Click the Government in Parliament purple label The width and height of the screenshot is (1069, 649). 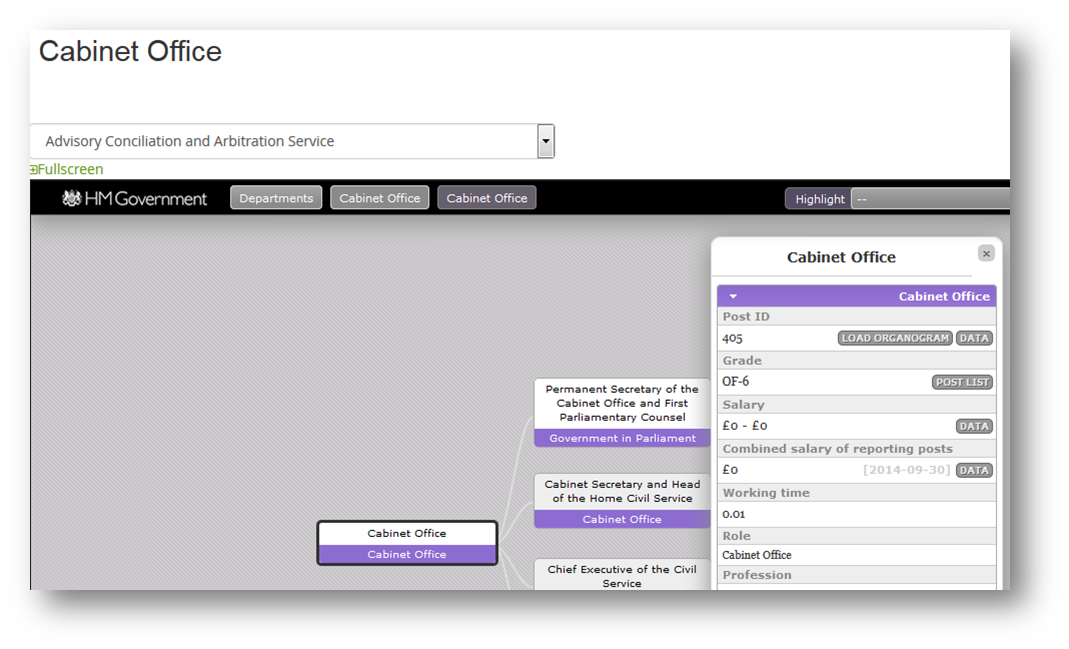coord(622,438)
